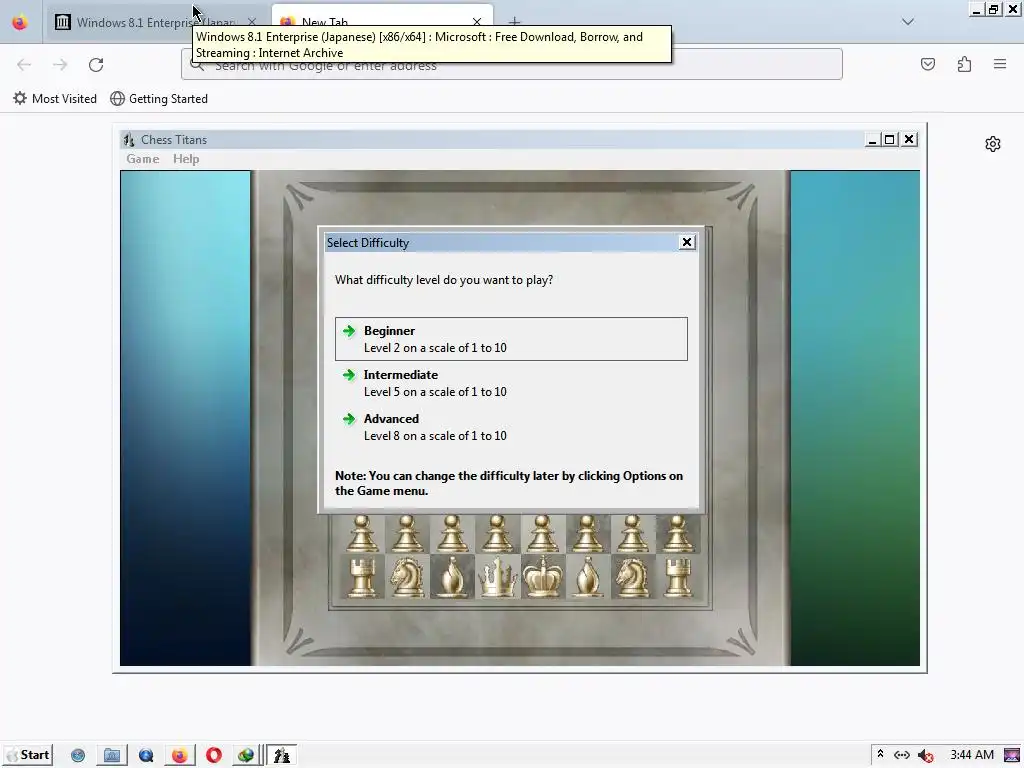
Task: Open the file manager folder taskbar icon
Action: (112, 756)
